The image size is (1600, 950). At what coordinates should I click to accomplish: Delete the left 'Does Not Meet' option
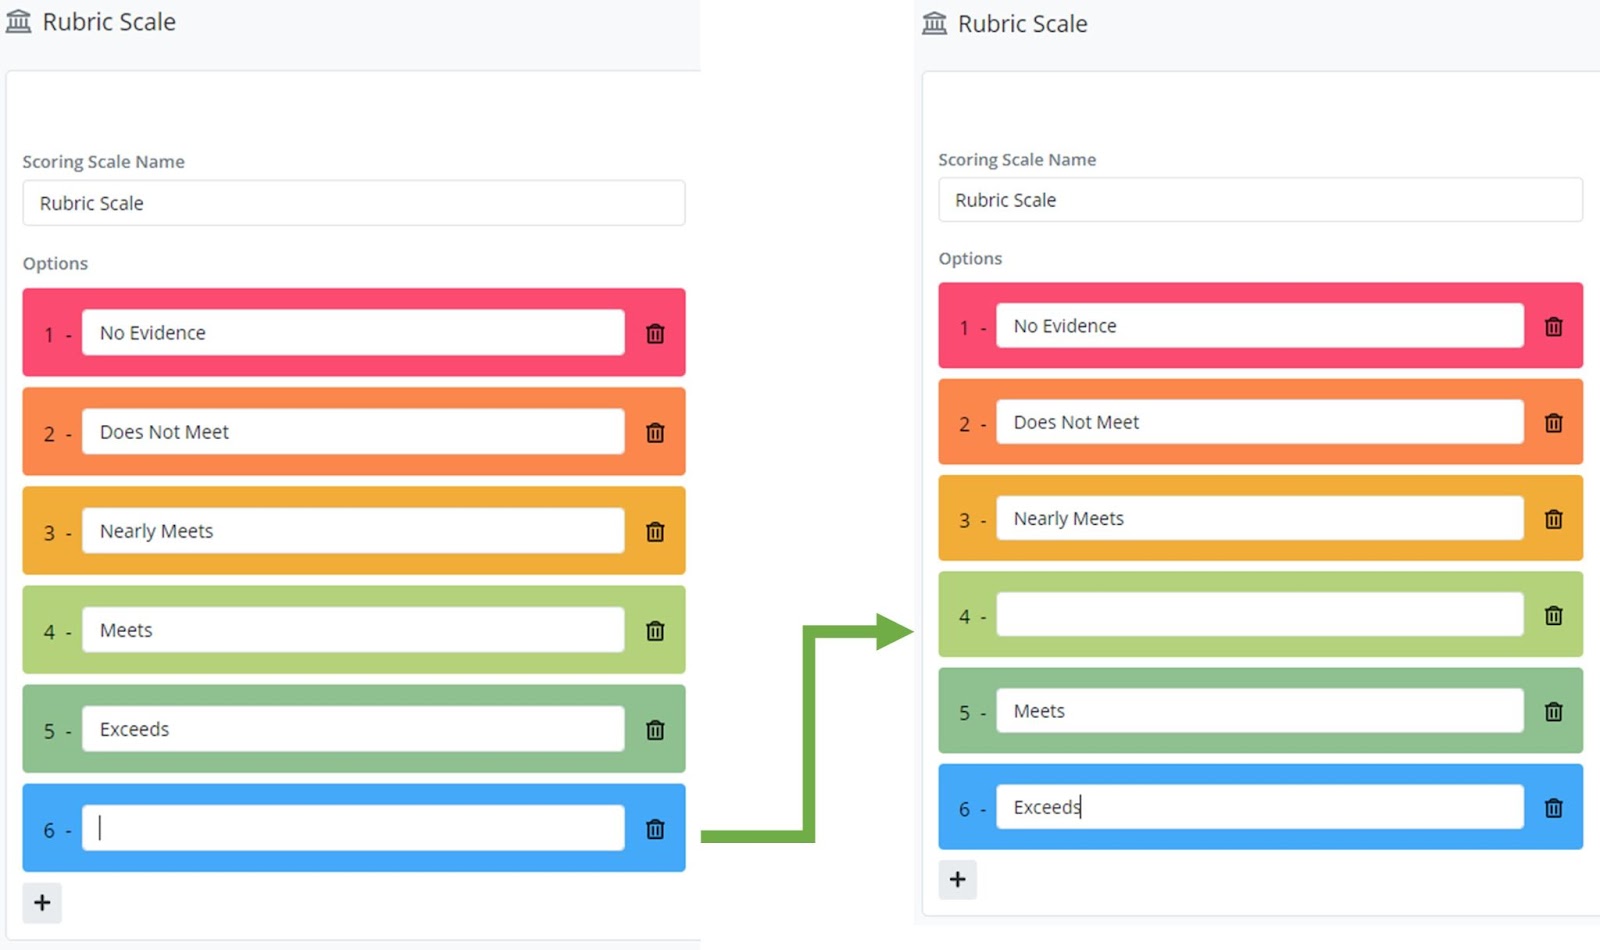(x=655, y=433)
